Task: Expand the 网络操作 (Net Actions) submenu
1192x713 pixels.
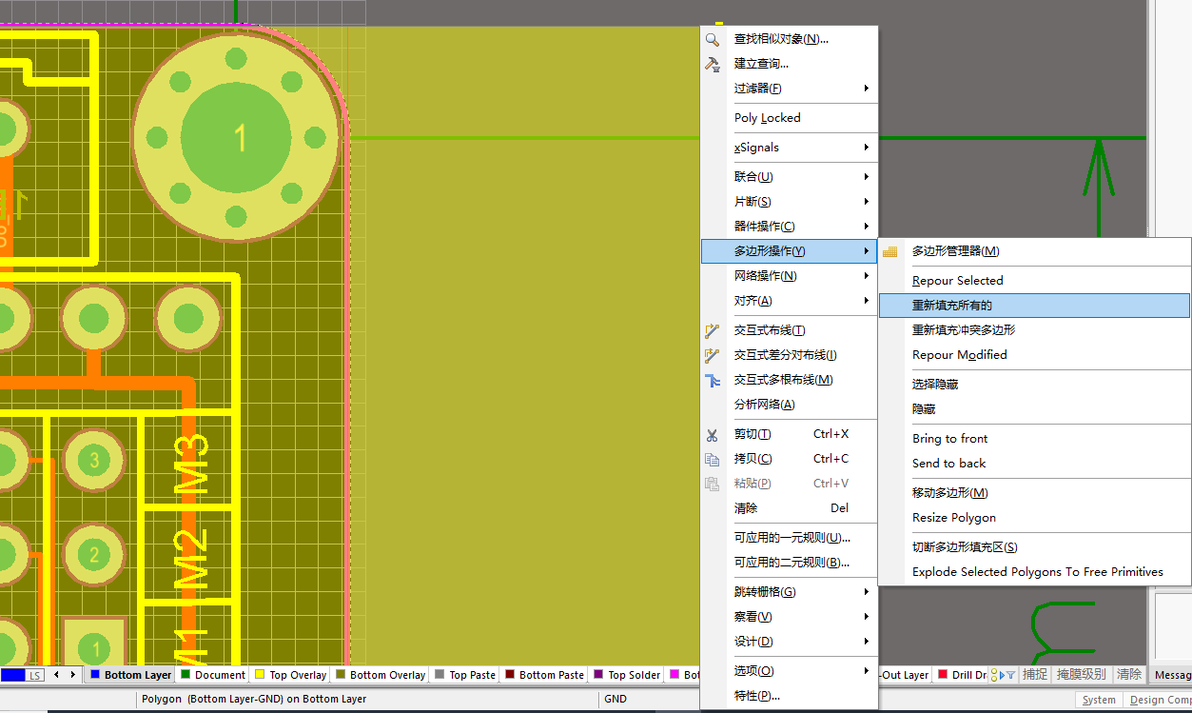Action: coord(789,276)
